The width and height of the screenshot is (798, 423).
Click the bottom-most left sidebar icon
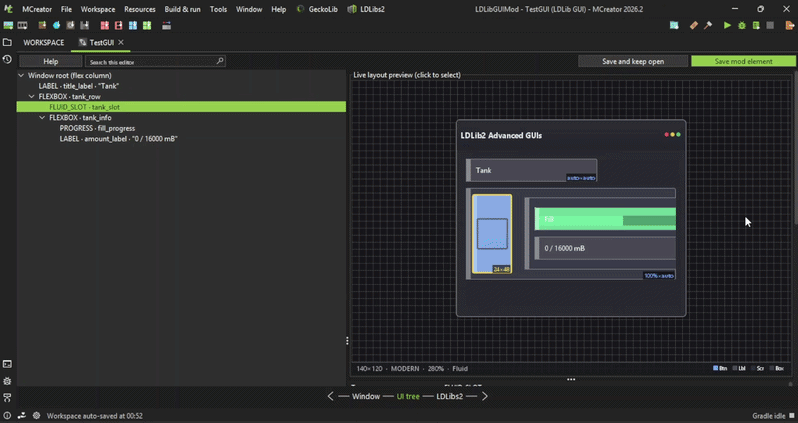(7, 398)
